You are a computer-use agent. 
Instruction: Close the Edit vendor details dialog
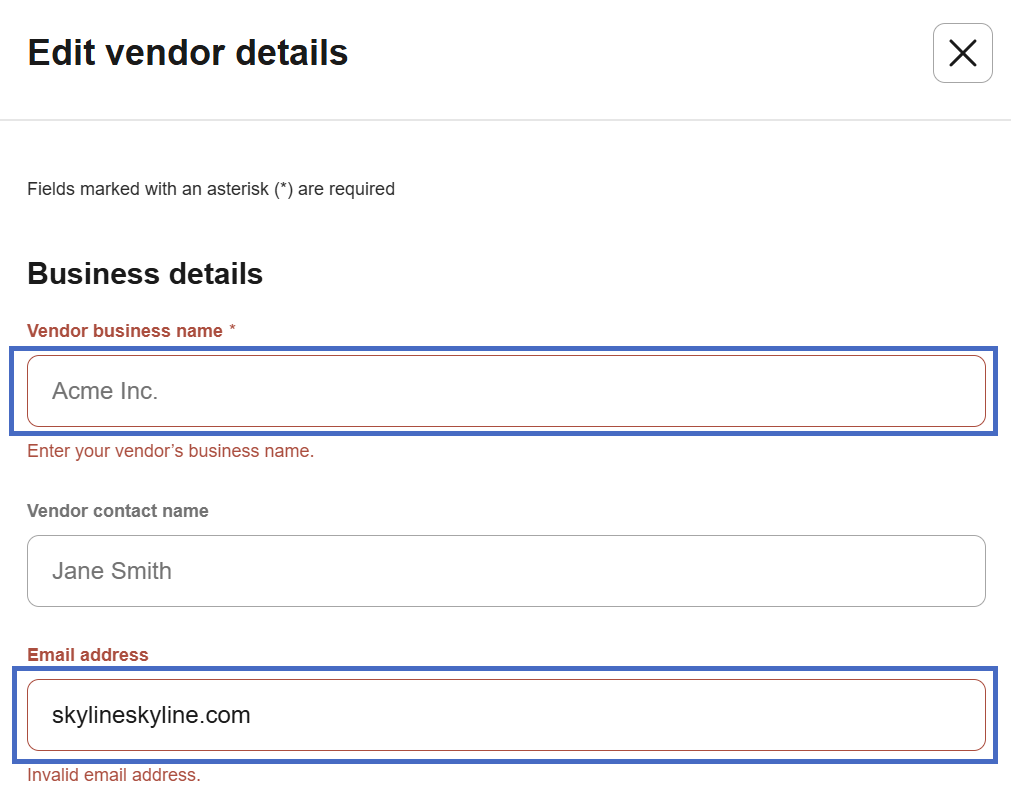pos(962,53)
